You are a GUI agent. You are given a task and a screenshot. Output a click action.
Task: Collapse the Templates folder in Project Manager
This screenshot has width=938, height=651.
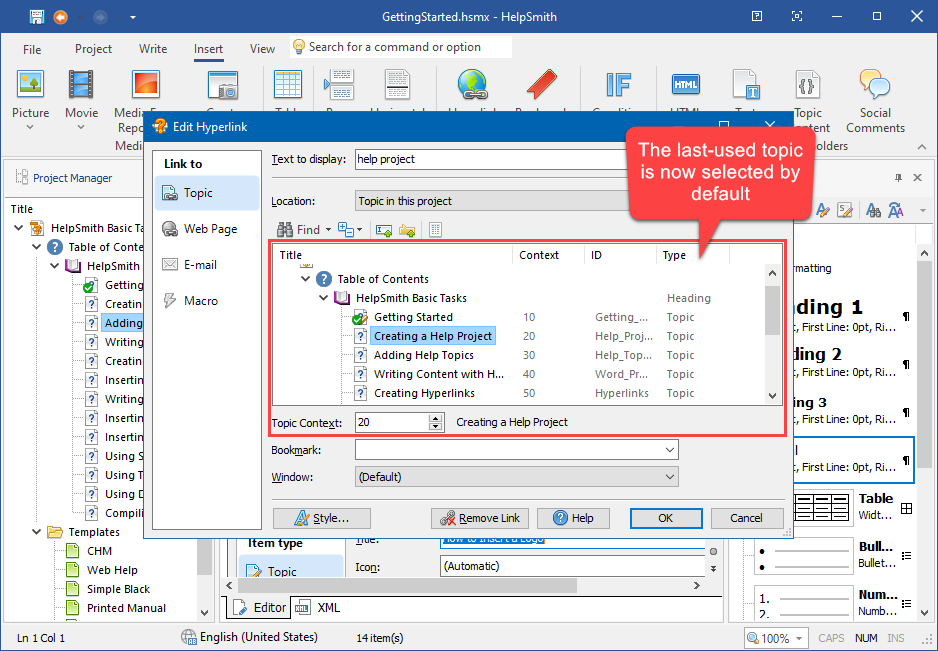(39, 532)
